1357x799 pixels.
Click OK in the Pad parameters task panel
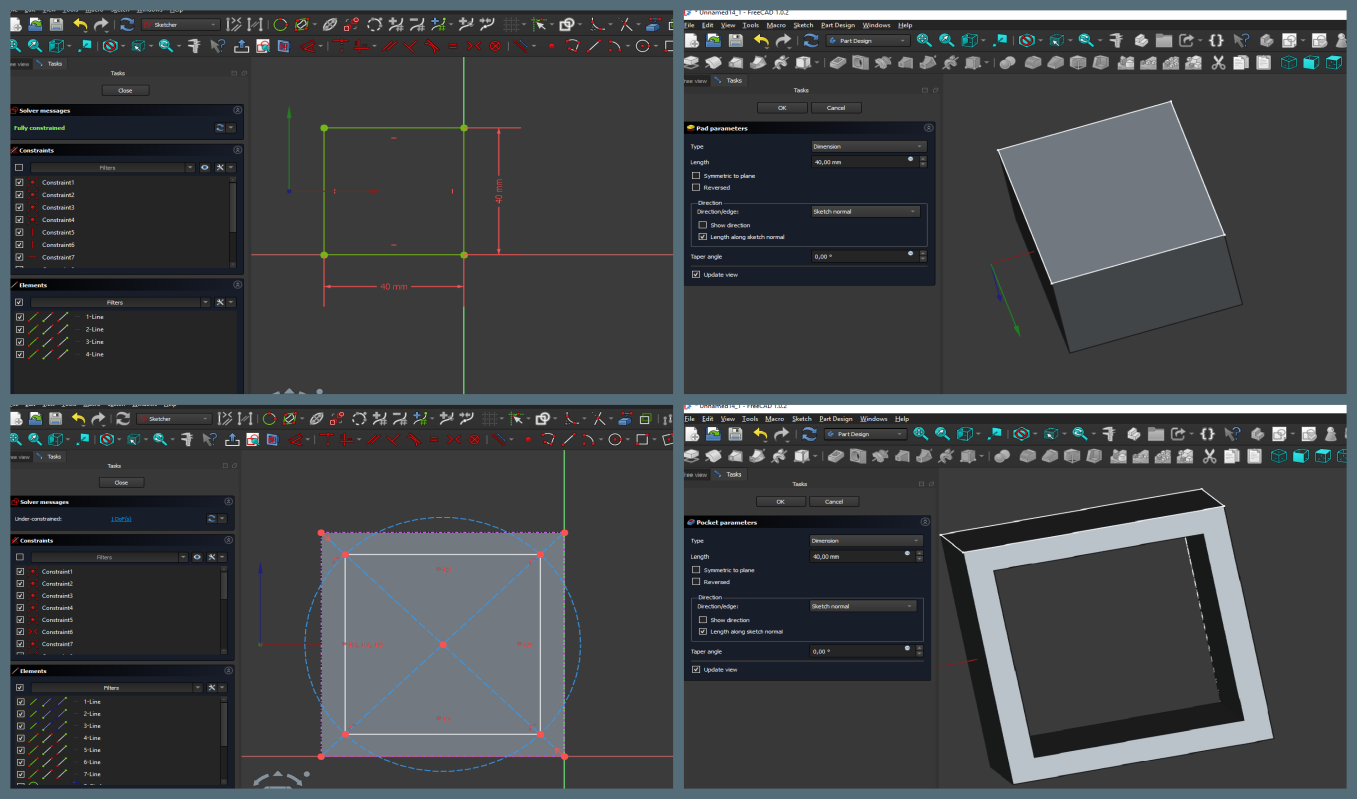click(782, 108)
